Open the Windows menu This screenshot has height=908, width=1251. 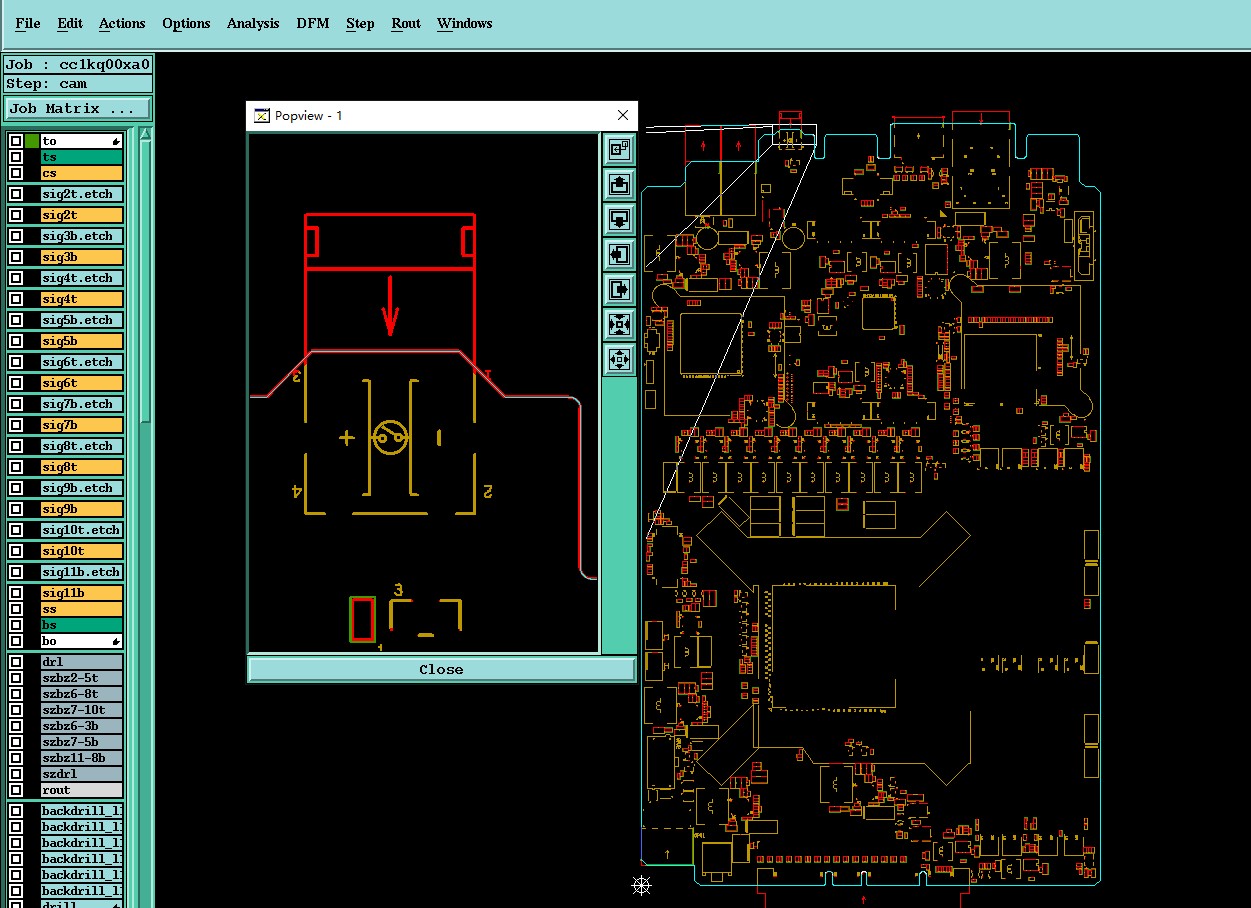tap(464, 23)
